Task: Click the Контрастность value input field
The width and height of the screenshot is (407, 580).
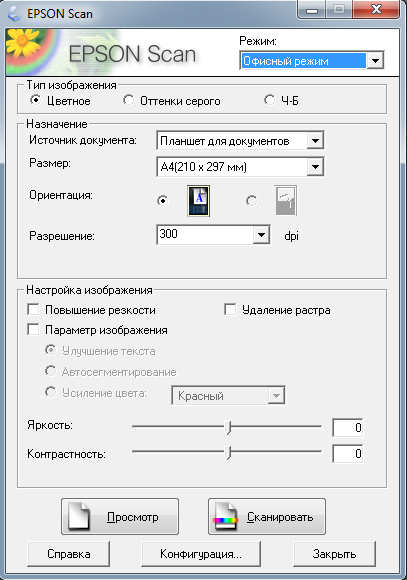Action: click(x=347, y=453)
